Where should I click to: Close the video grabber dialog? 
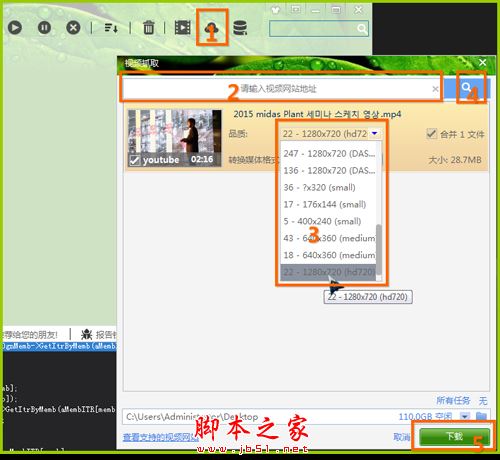pyautogui.click(x=482, y=62)
